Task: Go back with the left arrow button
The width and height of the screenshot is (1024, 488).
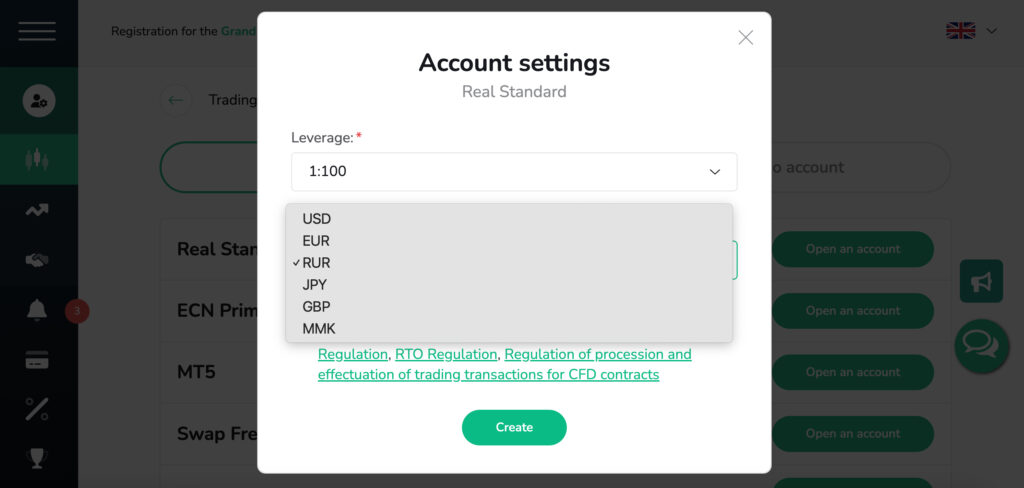Action: pos(176,100)
